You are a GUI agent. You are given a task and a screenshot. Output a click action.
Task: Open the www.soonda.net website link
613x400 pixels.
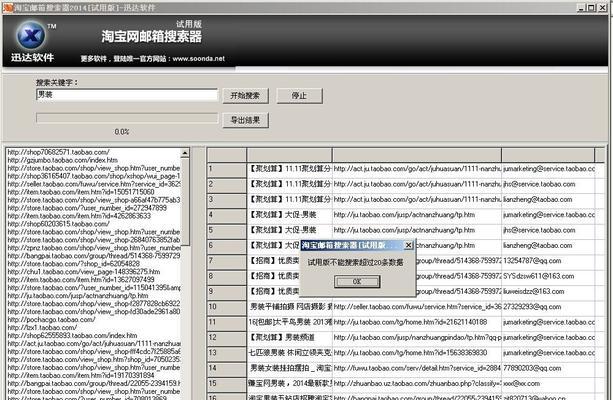(x=199, y=59)
